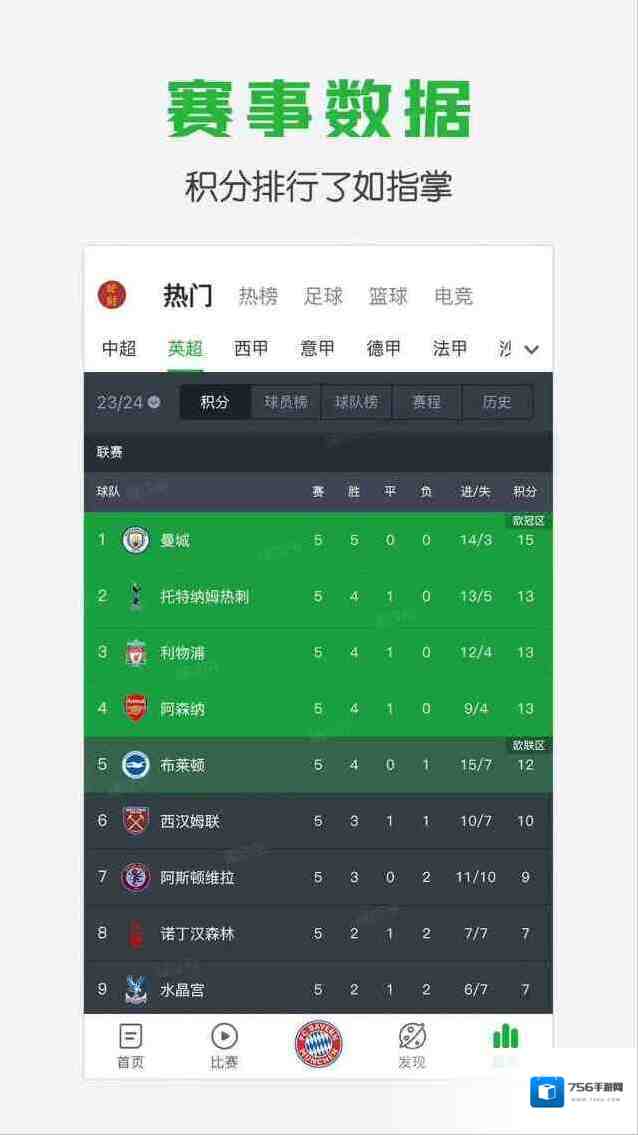Tap Liverpool club crest icon
The image size is (638, 1135).
[135, 653]
